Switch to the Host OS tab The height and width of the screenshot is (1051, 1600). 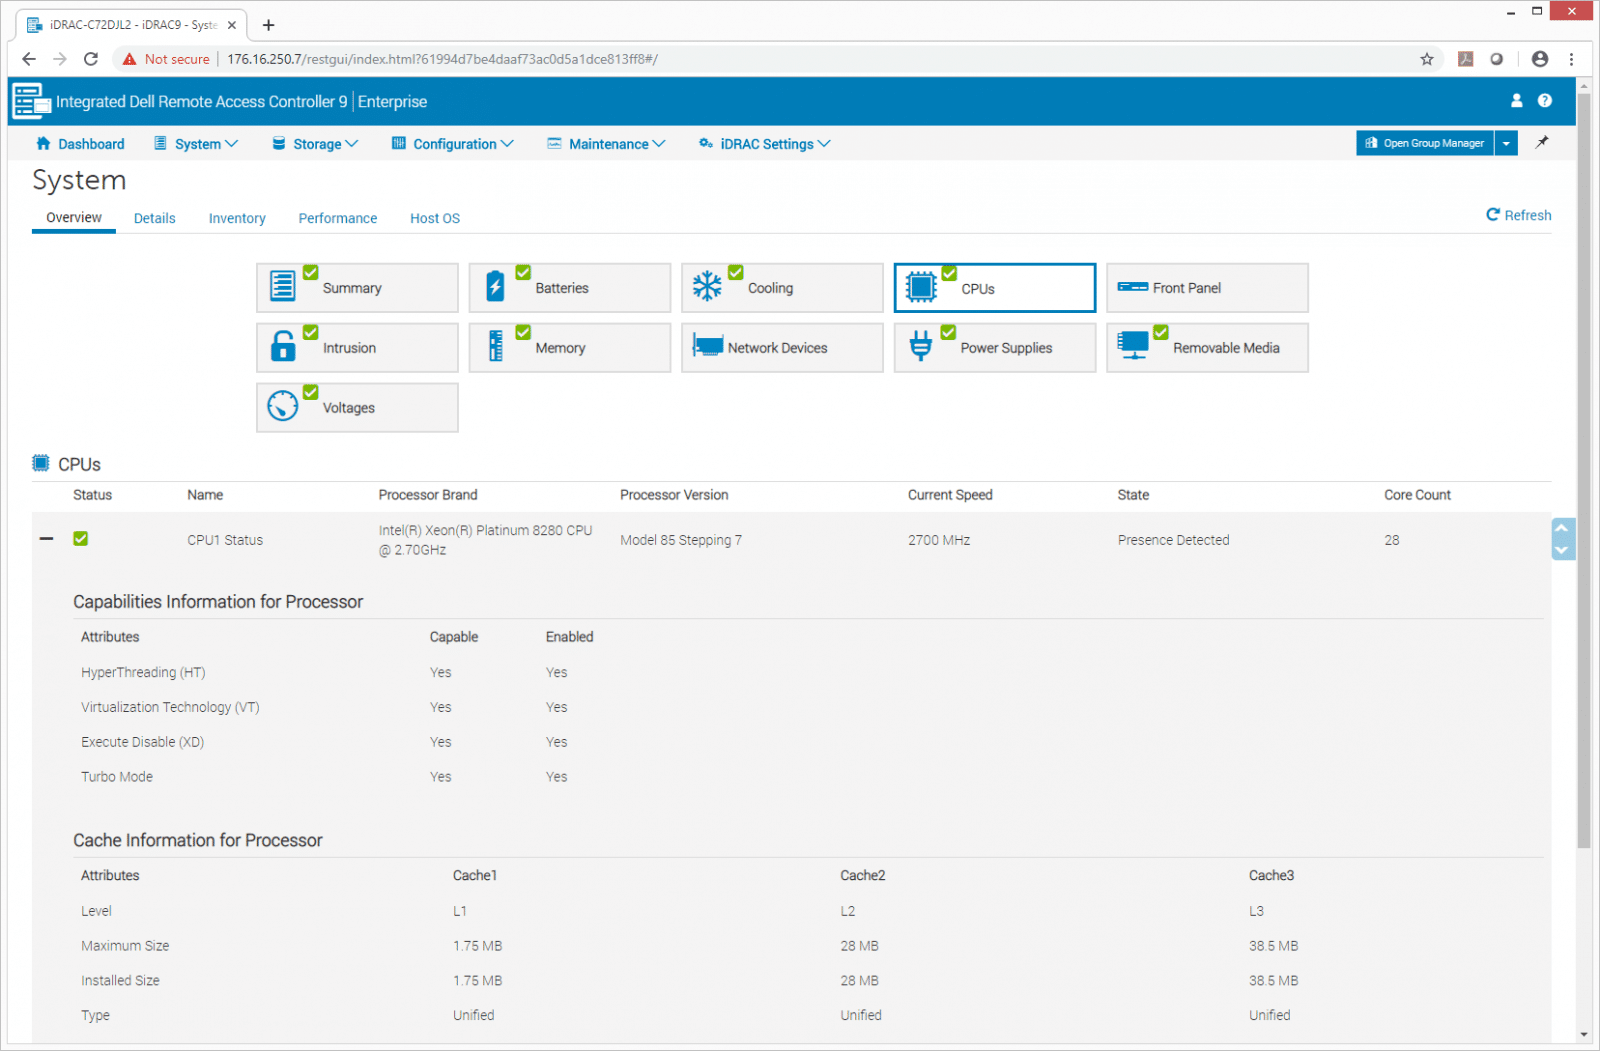point(435,218)
